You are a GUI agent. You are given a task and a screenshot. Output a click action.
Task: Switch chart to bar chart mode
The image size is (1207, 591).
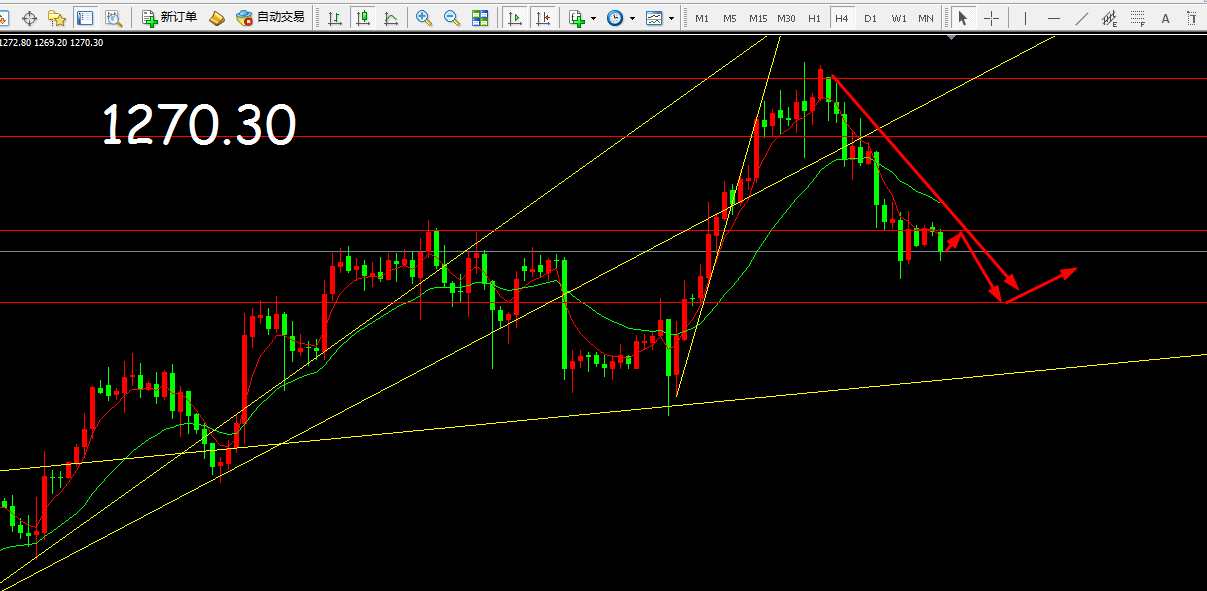(334, 18)
